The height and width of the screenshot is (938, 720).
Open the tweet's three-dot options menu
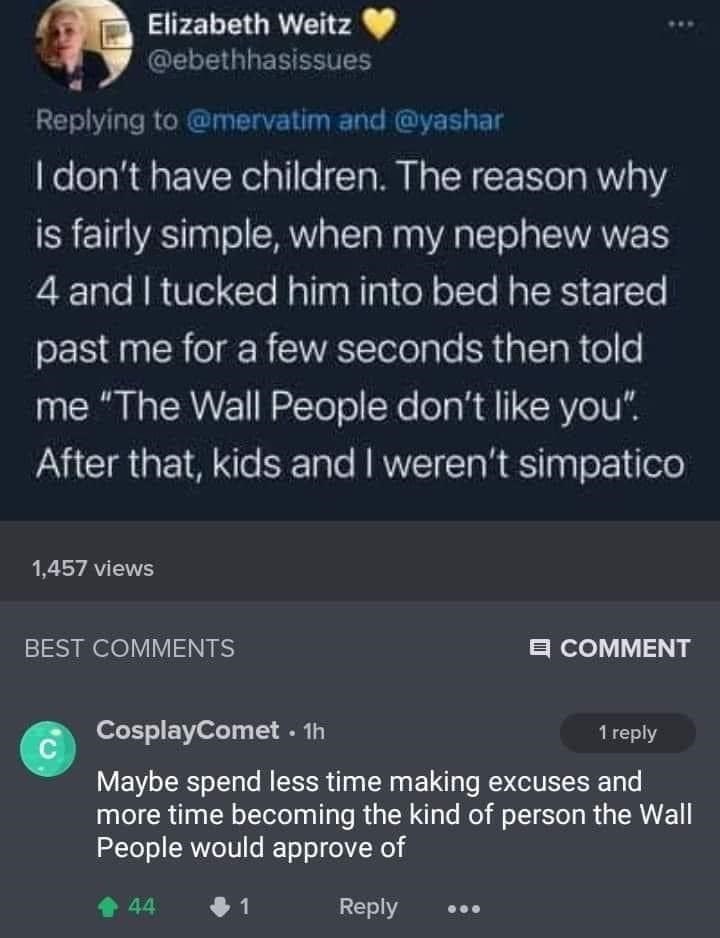(x=683, y=22)
